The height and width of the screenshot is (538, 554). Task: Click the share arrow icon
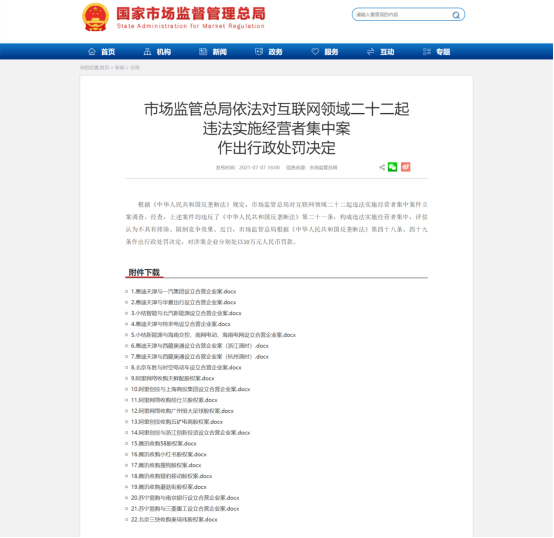pyautogui.click(x=382, y=167)
